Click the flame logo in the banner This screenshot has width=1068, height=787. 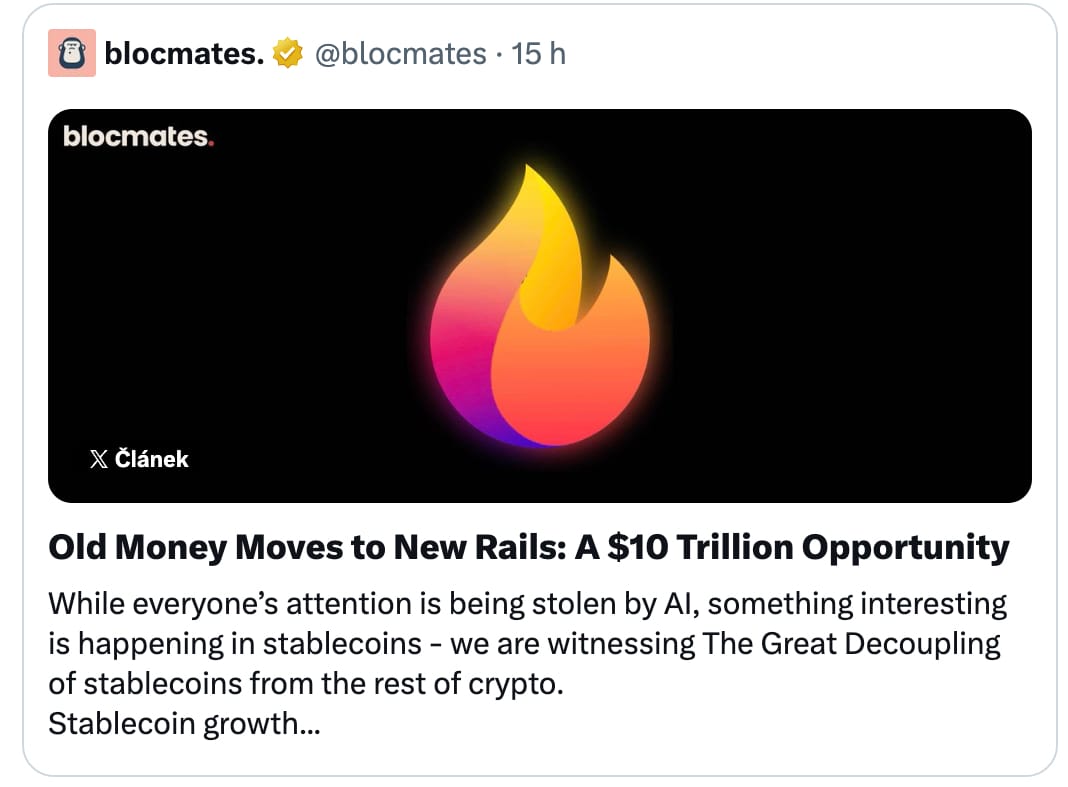pyautogui.click(x=540, y=310)
